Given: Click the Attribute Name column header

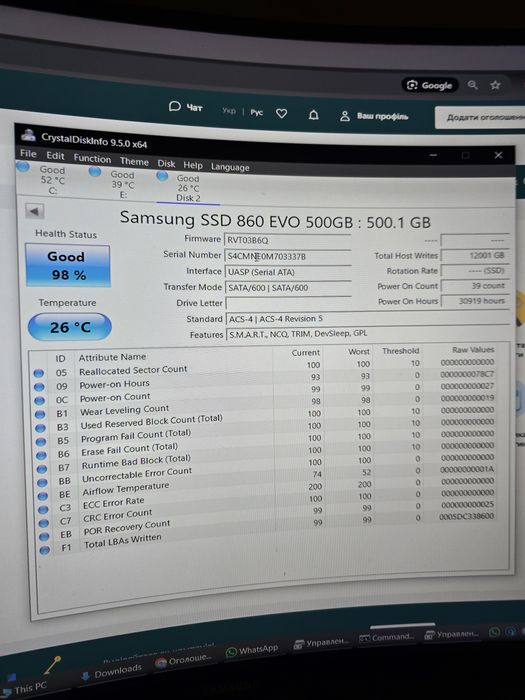Looking at the screenshot, I should point(112,357).
